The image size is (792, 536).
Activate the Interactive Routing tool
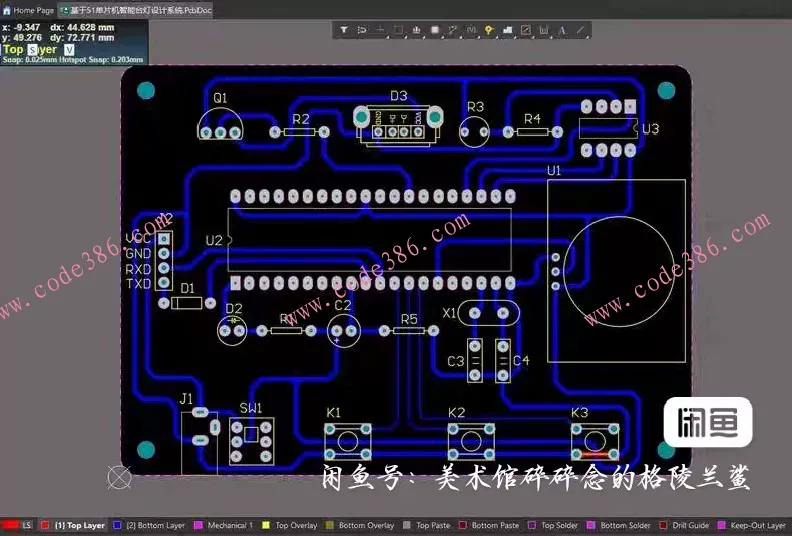coord(453,30)
